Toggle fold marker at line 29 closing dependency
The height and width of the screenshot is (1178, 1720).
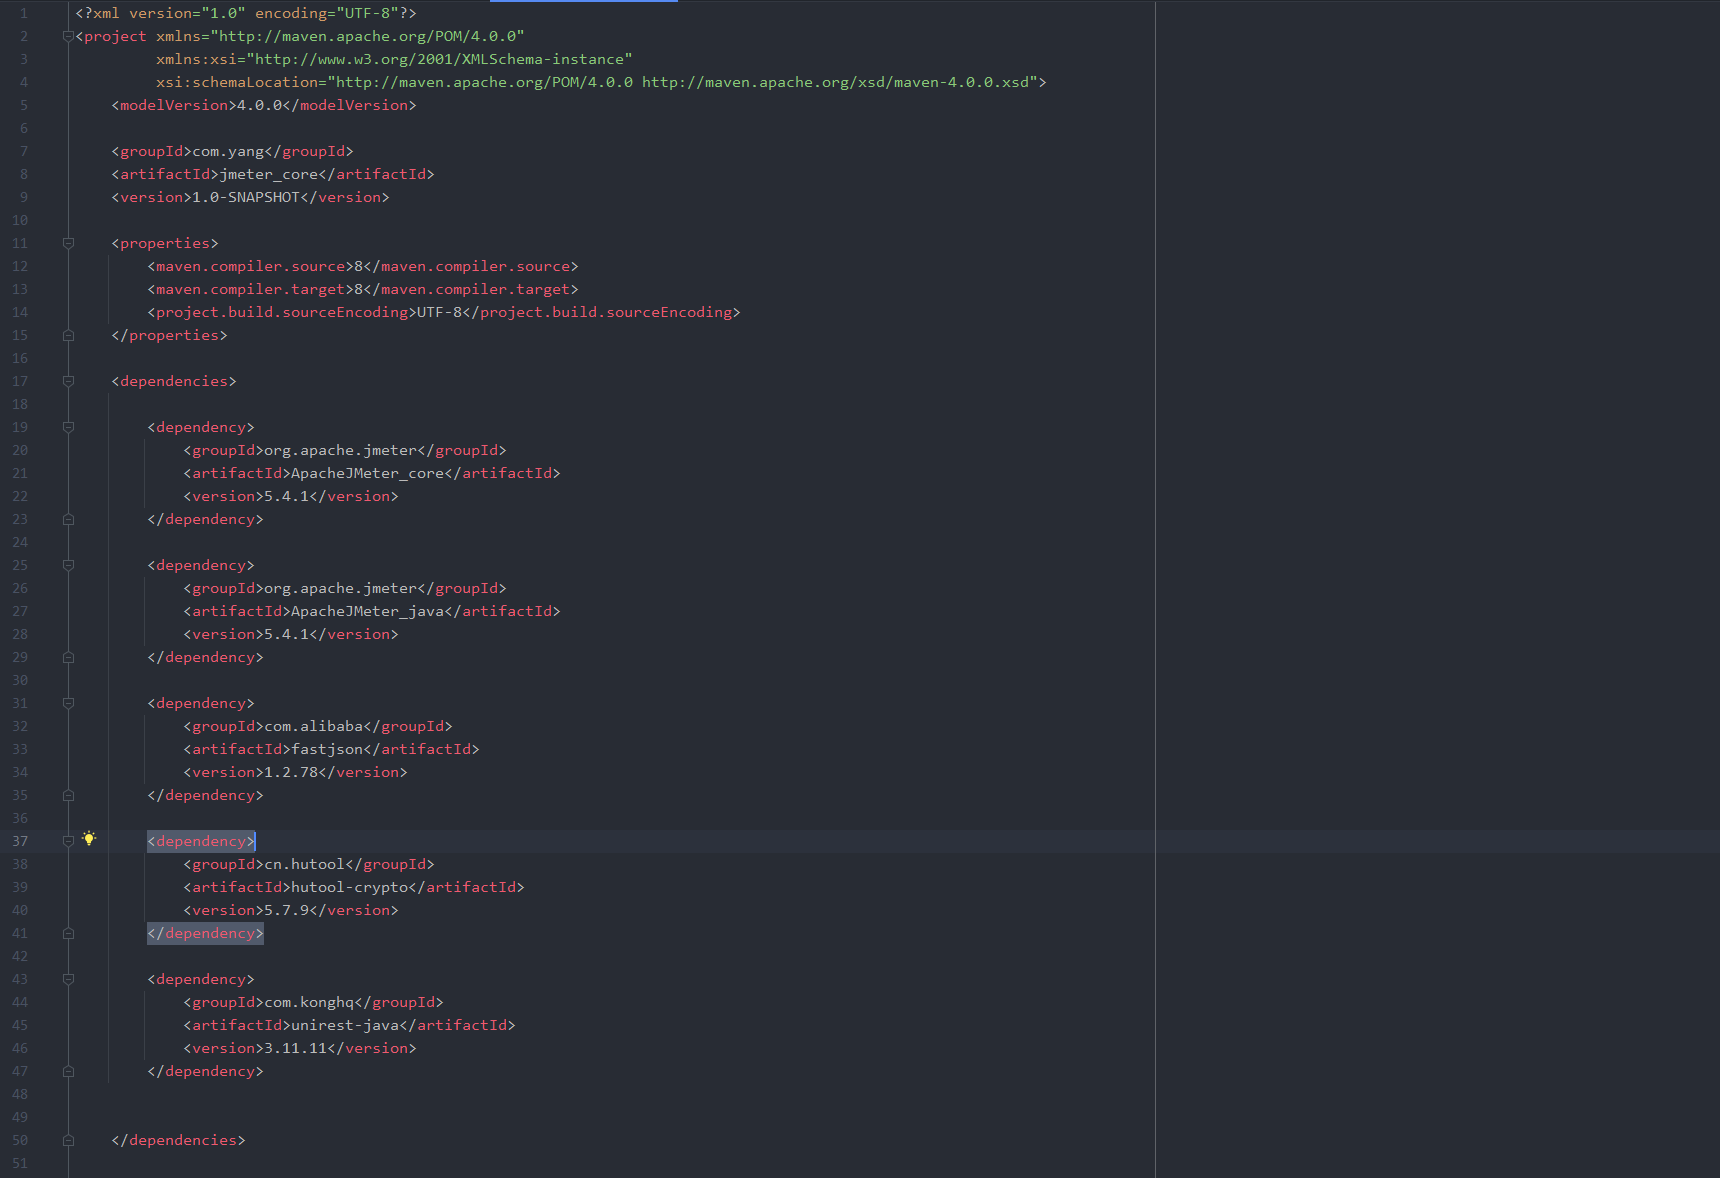coord(68,657)
